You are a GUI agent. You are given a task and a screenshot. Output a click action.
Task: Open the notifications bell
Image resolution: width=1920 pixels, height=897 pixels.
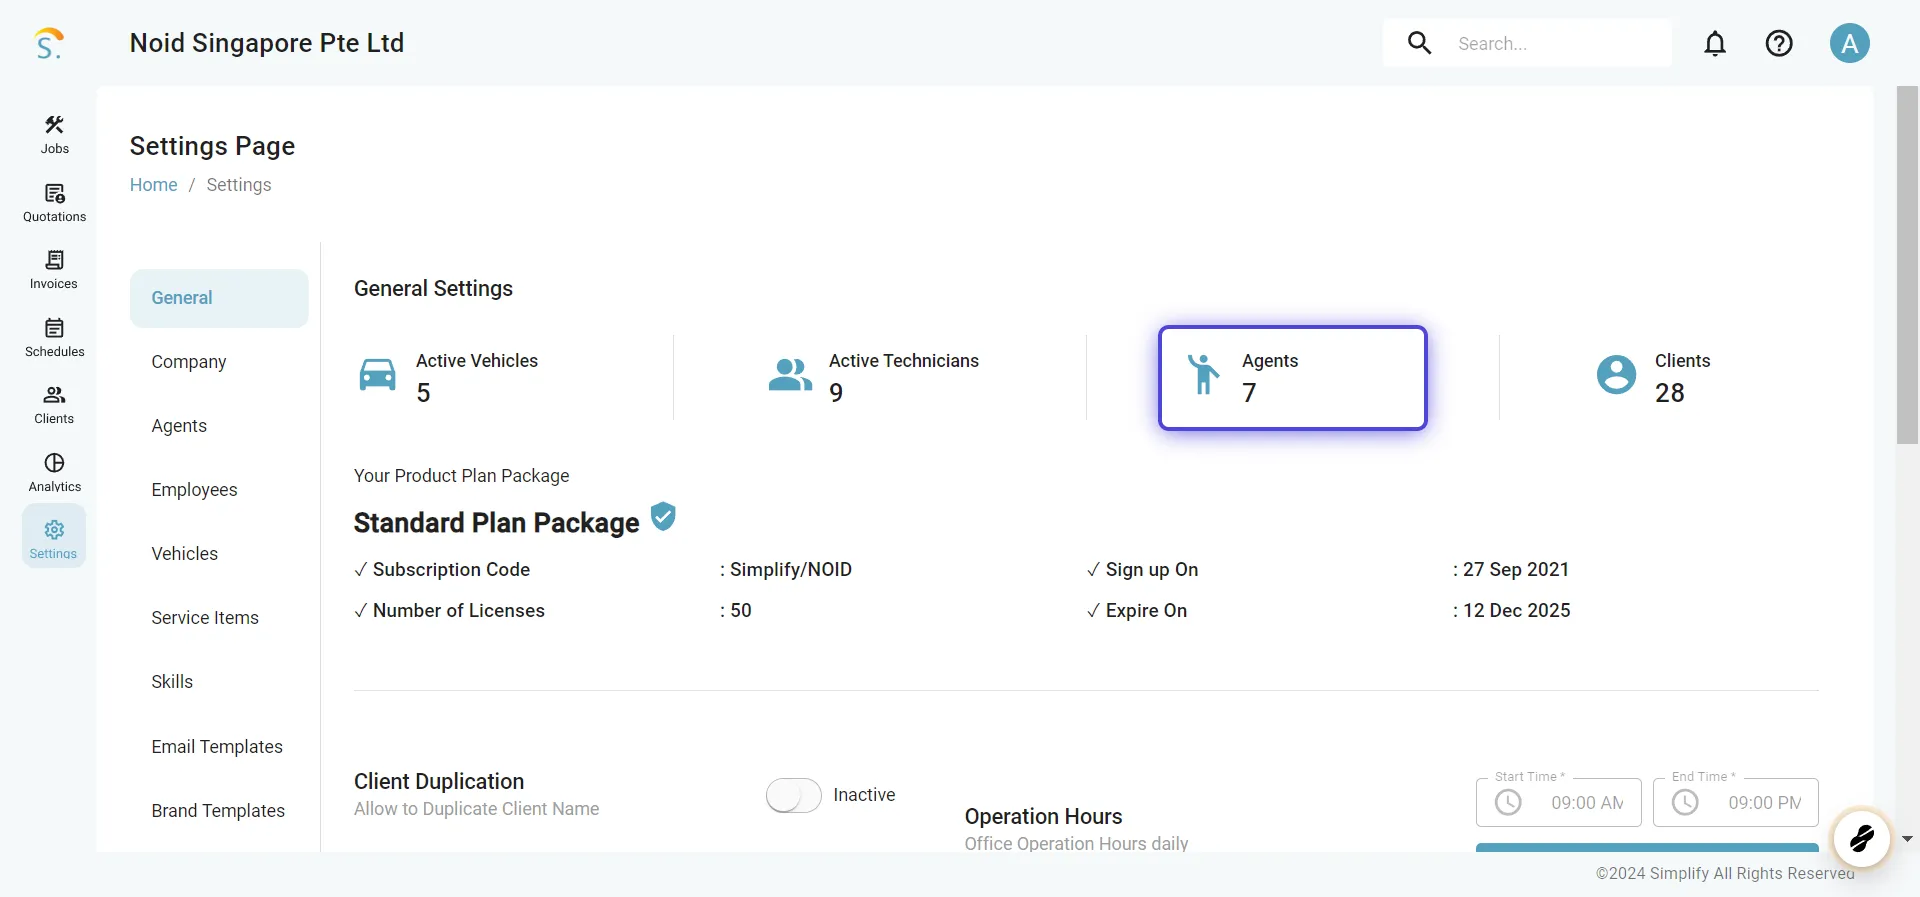1715,43
